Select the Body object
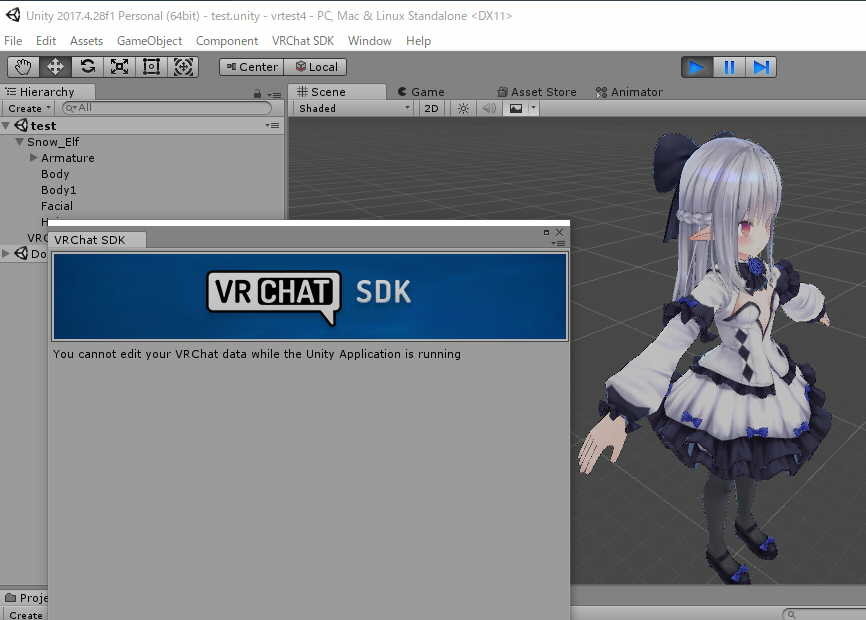866x620 pixels. pos(55,174)
